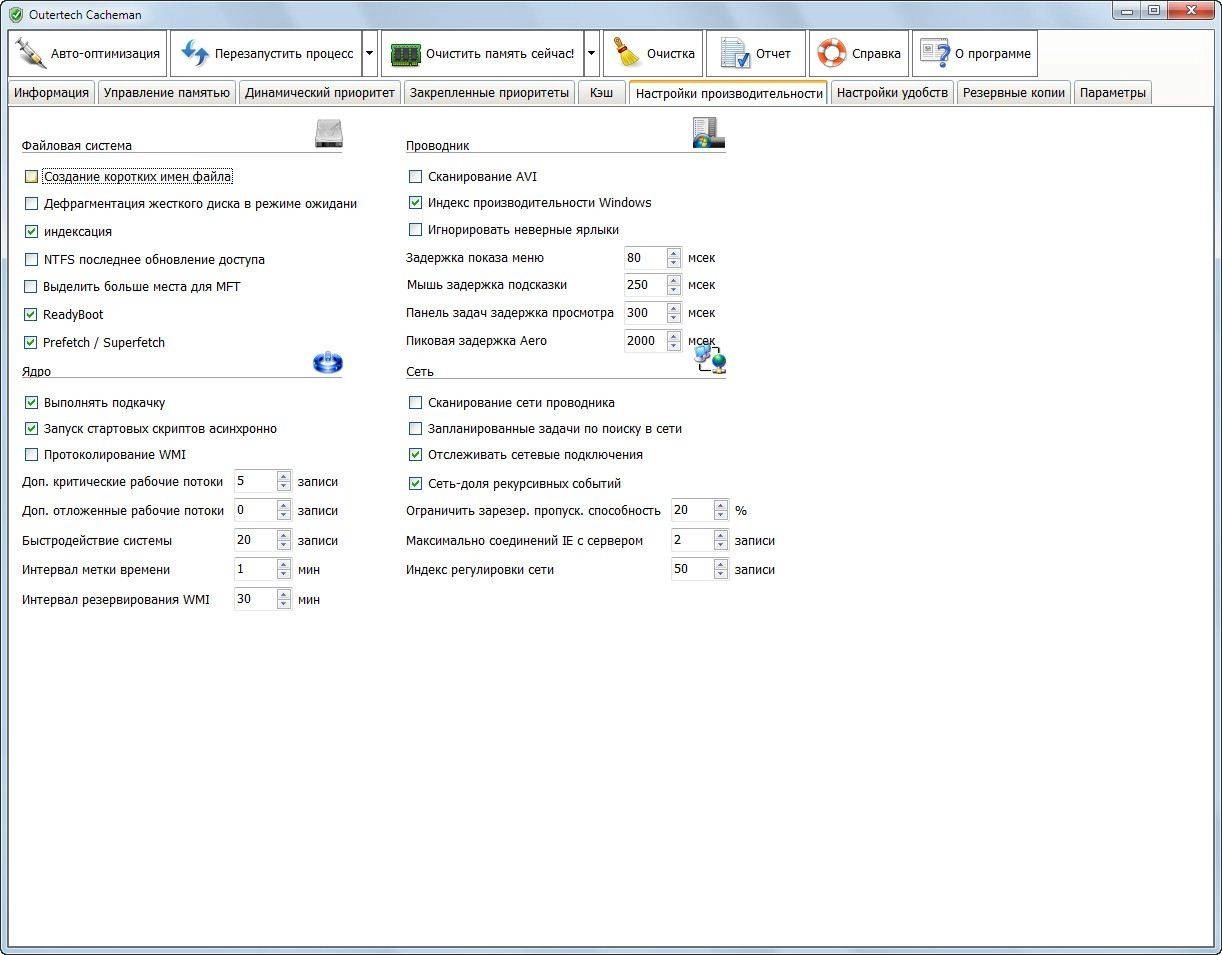Click the Интервал резервирования WMI value field
This screenshot has height=955, width=1222.
(x=255, y=600)
